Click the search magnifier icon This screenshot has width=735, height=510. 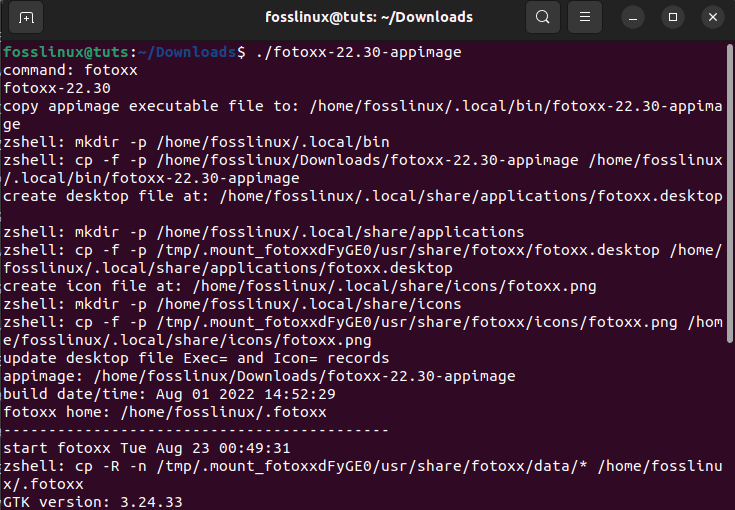[x=542, y=17]
